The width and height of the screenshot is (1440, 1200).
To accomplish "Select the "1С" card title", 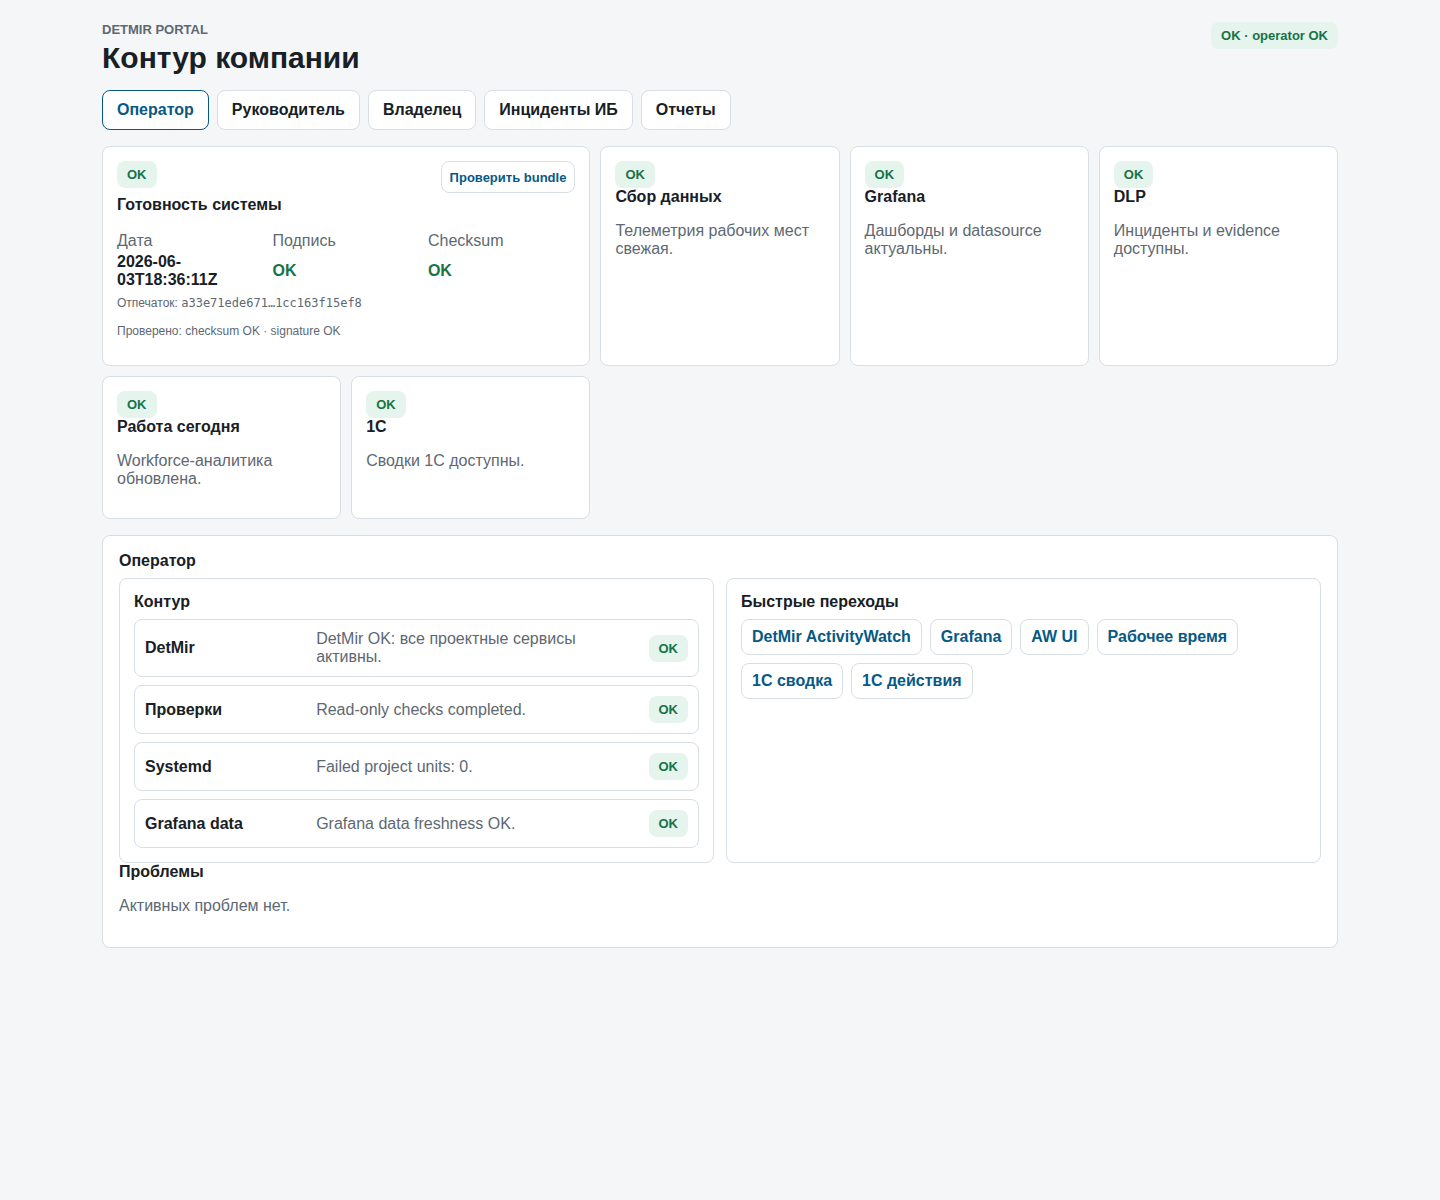I will click(376, 427).
